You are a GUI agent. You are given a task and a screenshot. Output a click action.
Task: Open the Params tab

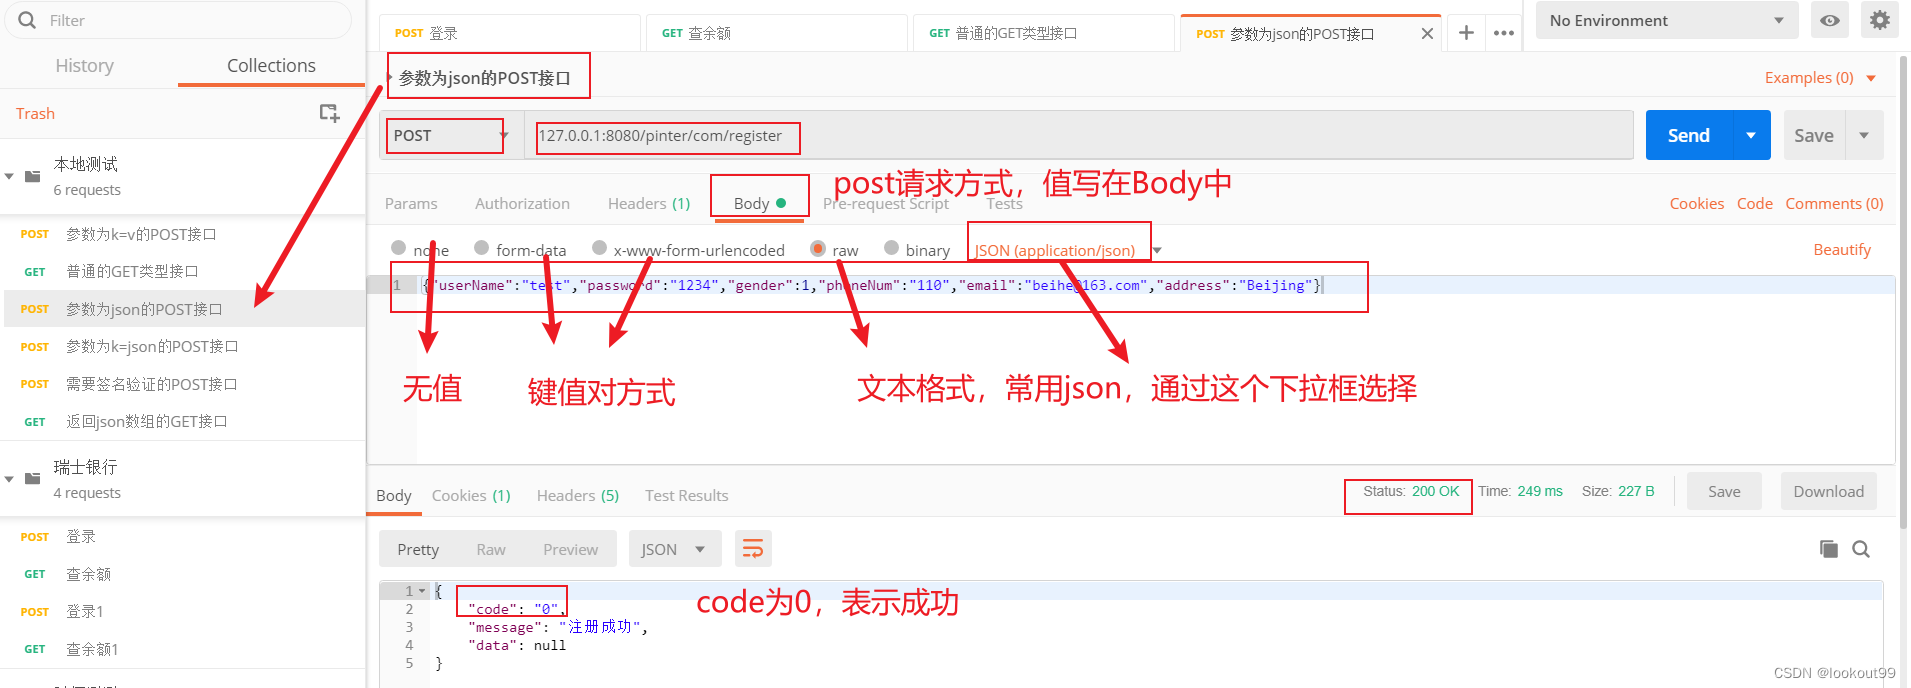click(411, 203)
